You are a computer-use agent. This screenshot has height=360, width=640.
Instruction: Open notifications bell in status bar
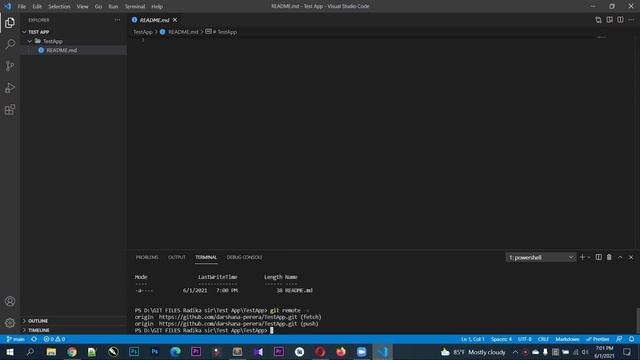[x=631, y=339]
